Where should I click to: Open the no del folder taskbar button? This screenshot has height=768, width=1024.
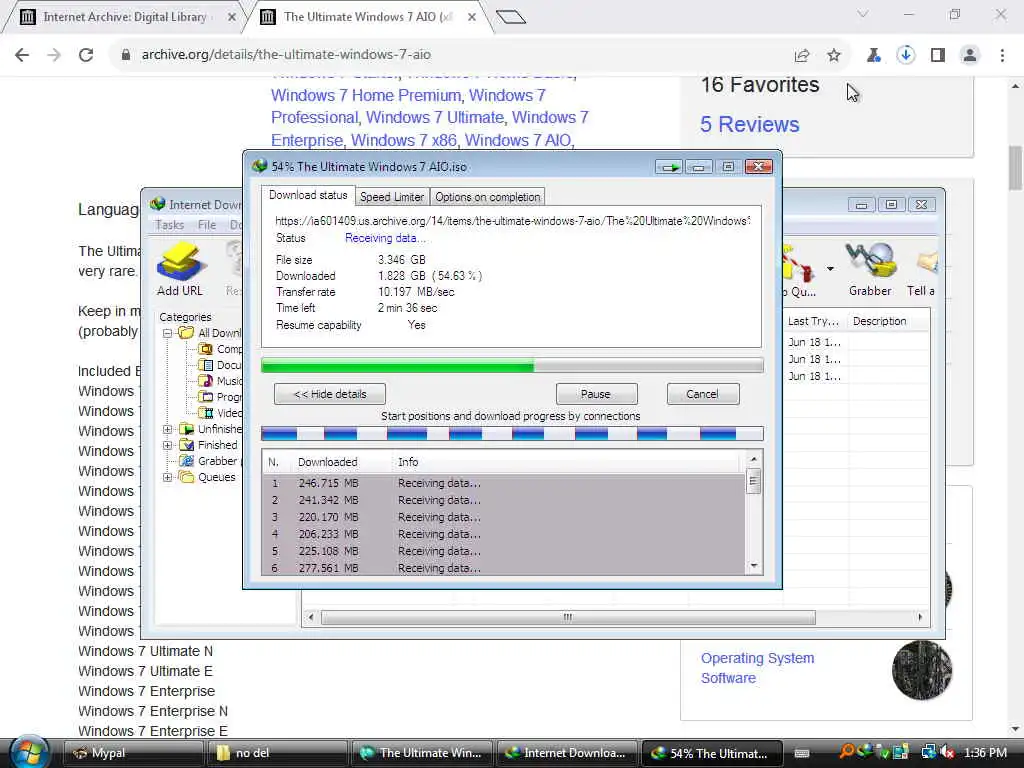click(279, 753)
